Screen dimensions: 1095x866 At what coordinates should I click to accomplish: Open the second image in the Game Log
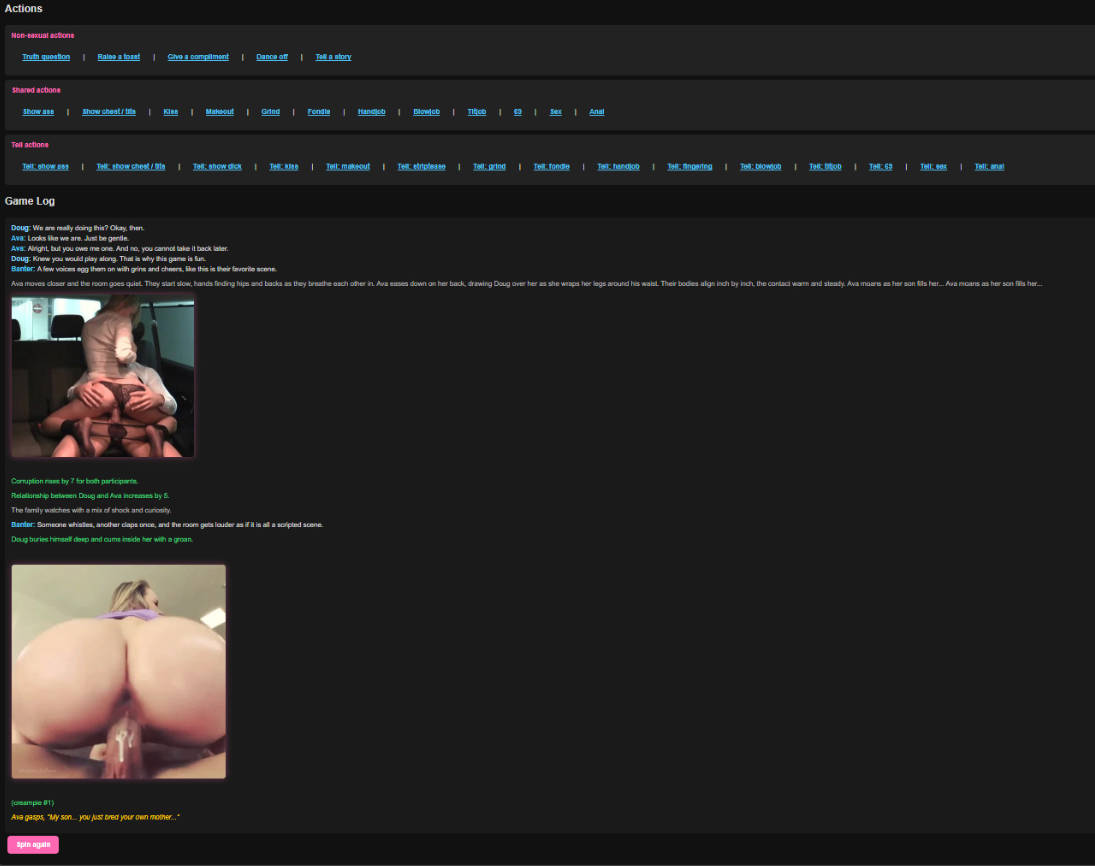119,671
